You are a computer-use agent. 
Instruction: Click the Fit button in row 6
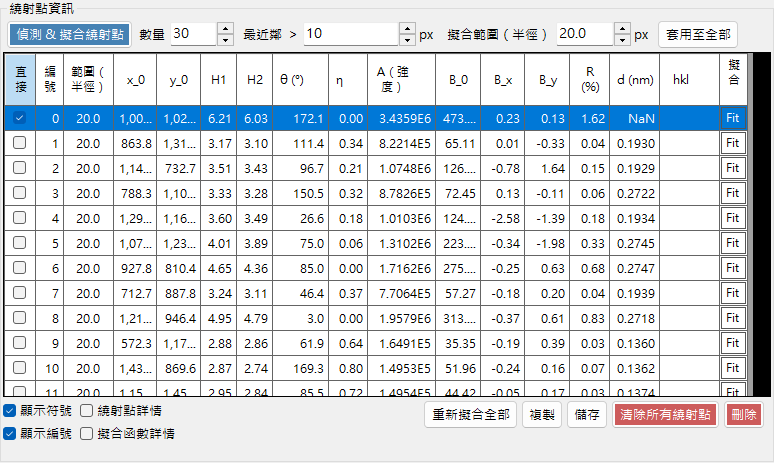(x=733, y=268)
